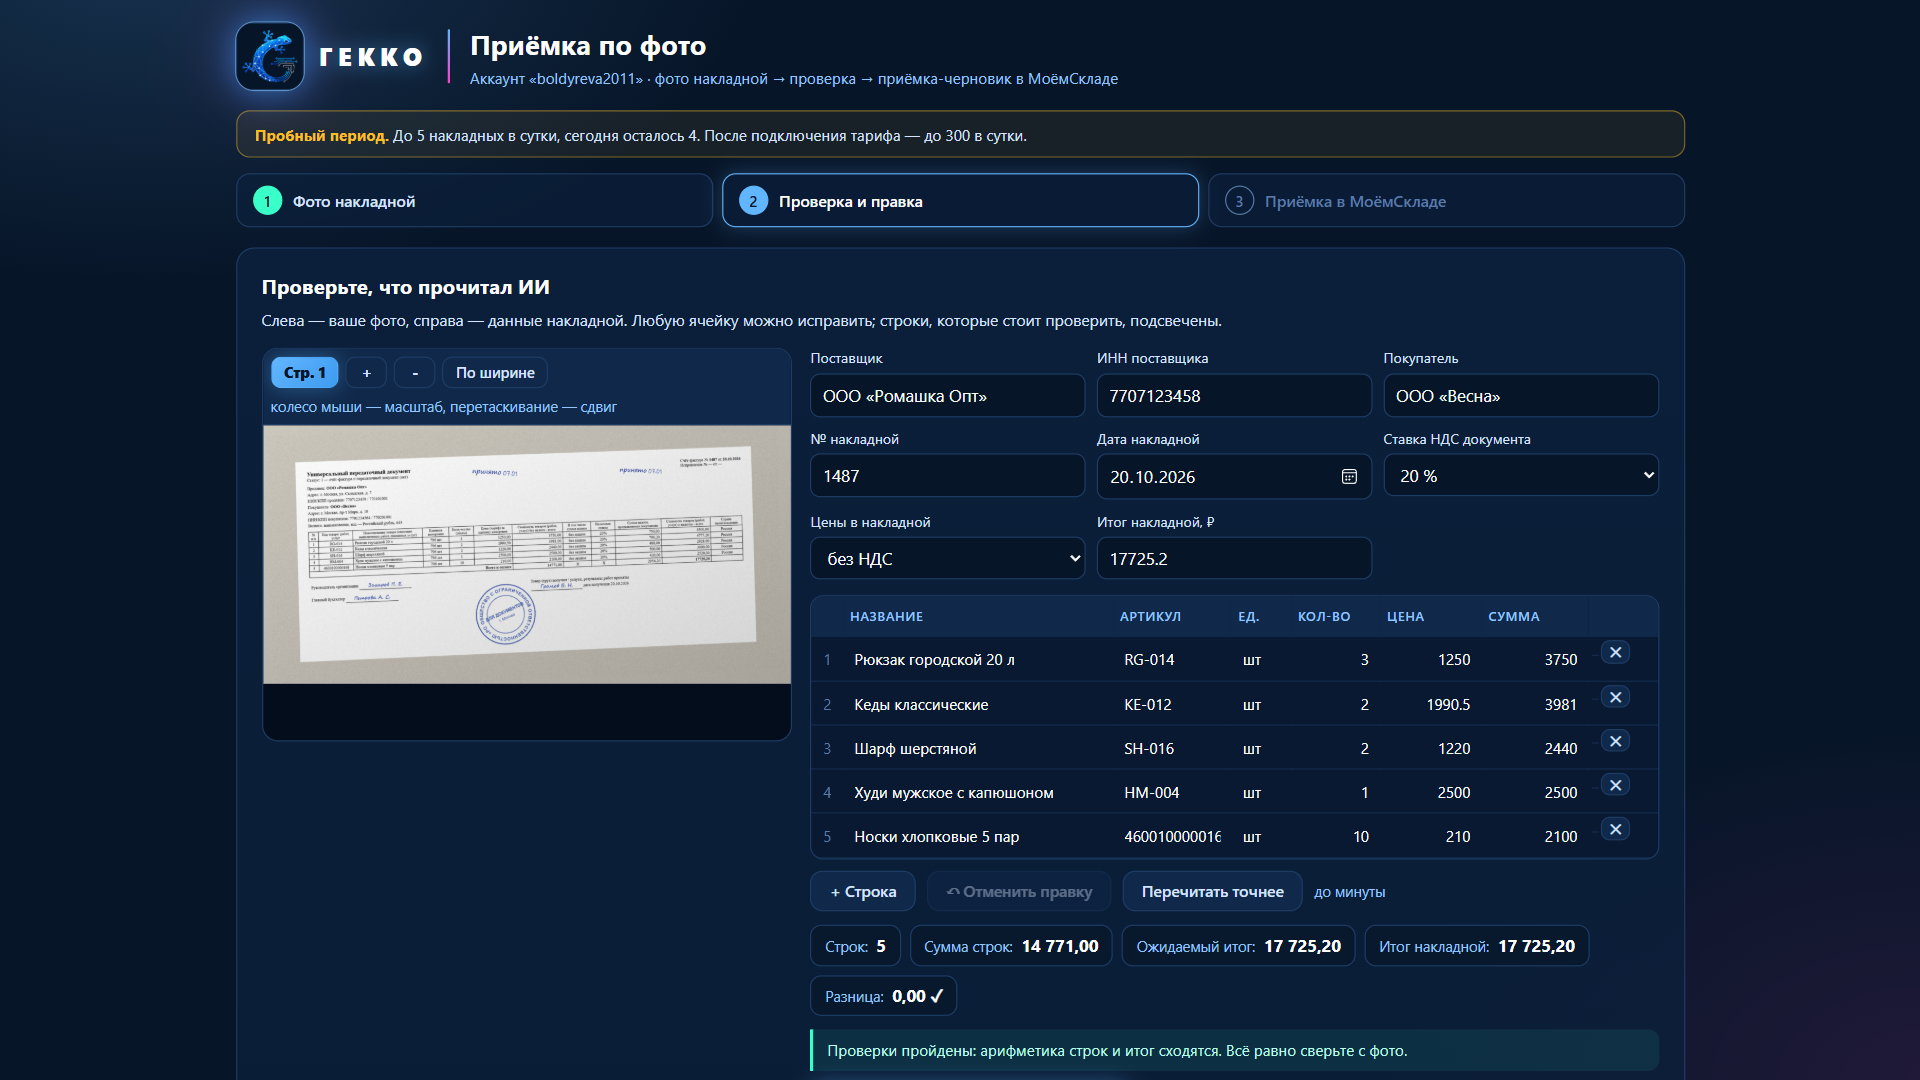Image resolution: width=1920 pixels, height=1080 pixels.
Task: Select page Стр. 1 of the photo
Action: 305,373
